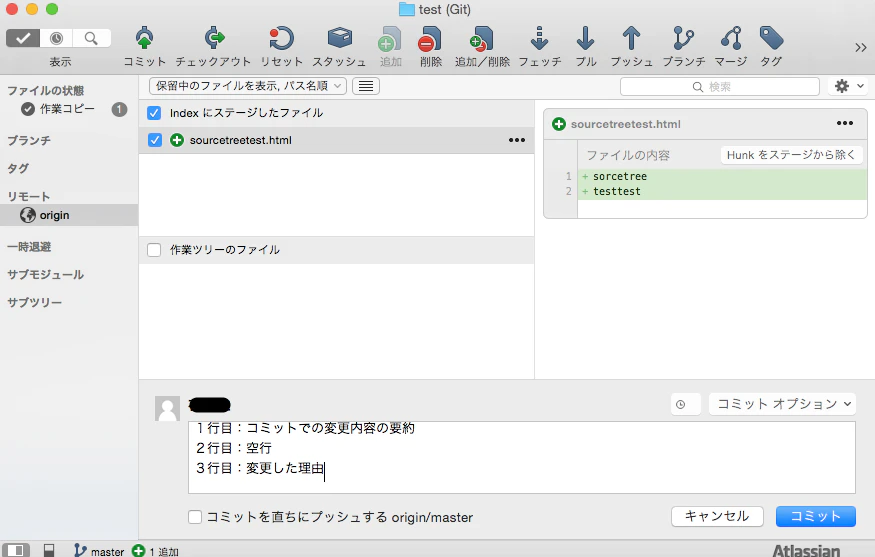
Task: Click the master branch indicator in status bar
Action: tap(99, 551)
